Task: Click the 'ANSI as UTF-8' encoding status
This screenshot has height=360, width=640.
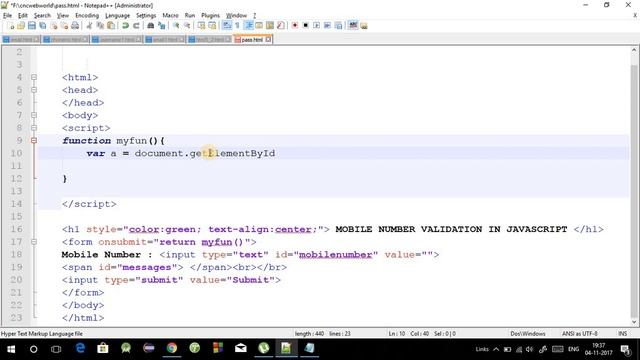Action: pos(580,333)
